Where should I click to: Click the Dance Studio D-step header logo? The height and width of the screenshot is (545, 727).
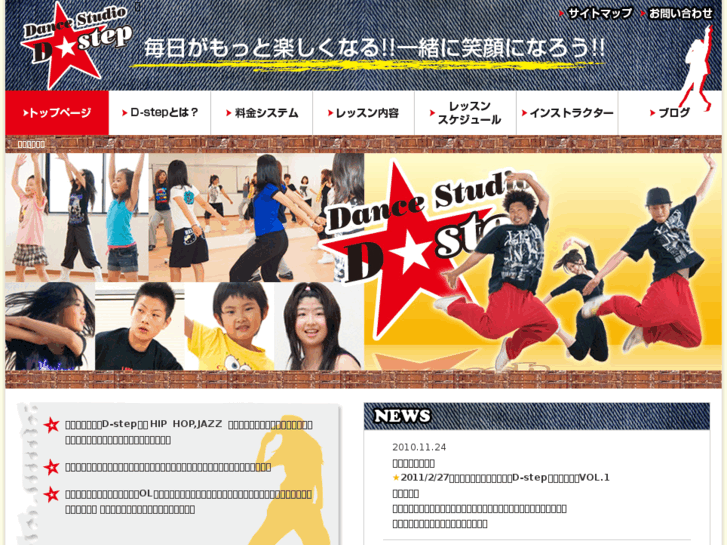coord(77,45)
